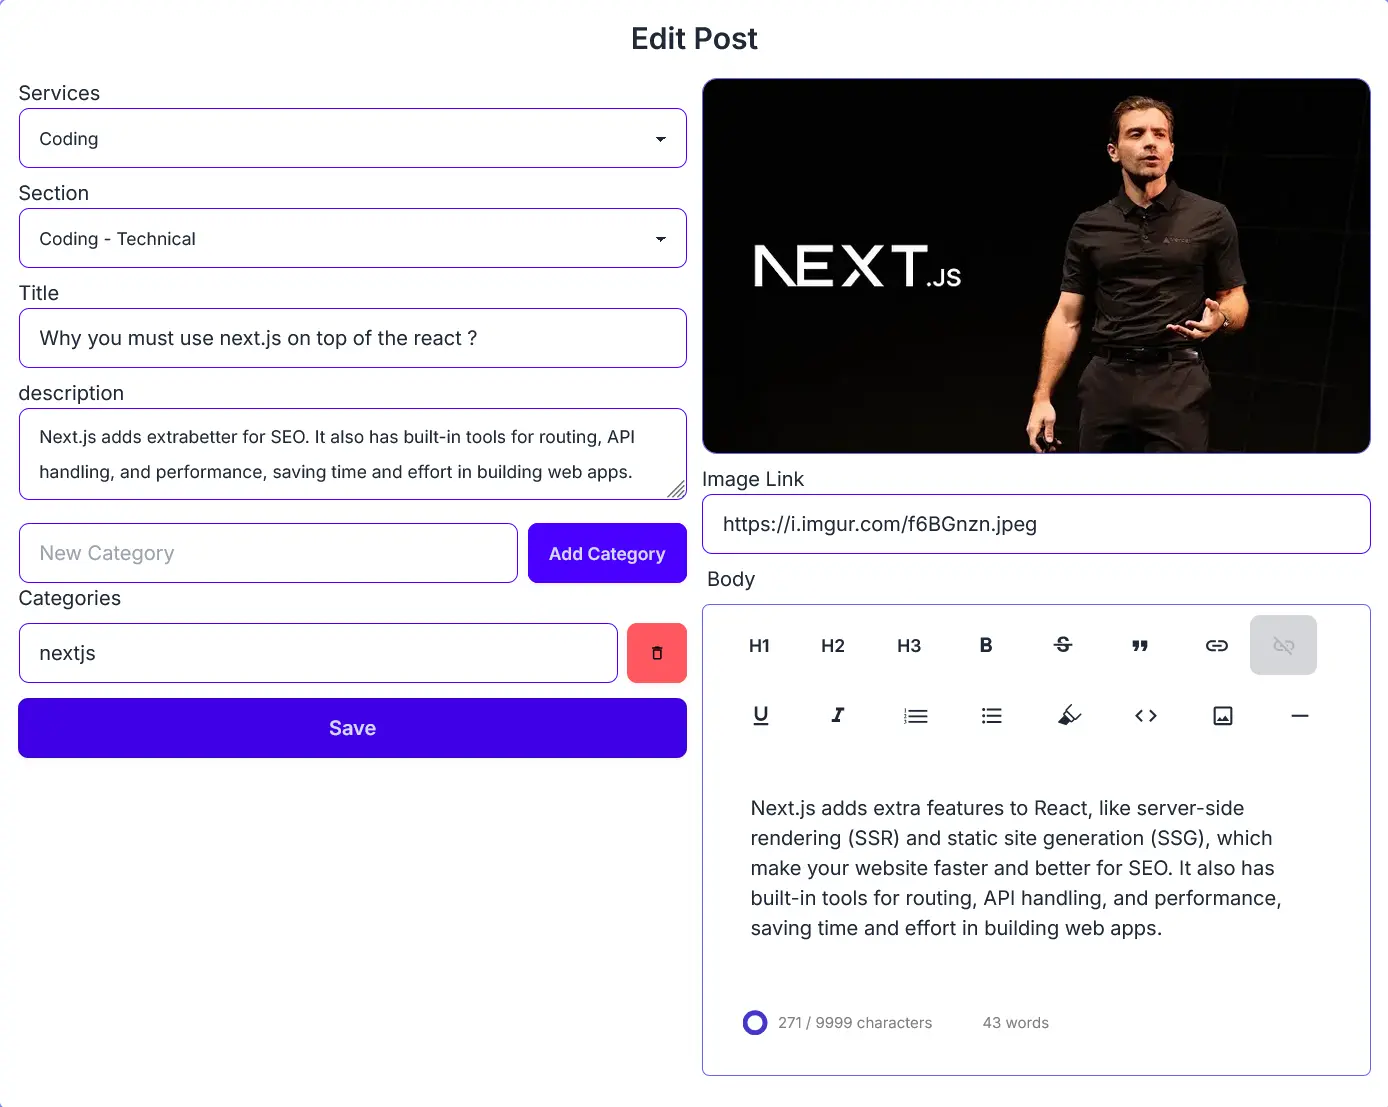Click the Image Link label

tap(753, 479)
